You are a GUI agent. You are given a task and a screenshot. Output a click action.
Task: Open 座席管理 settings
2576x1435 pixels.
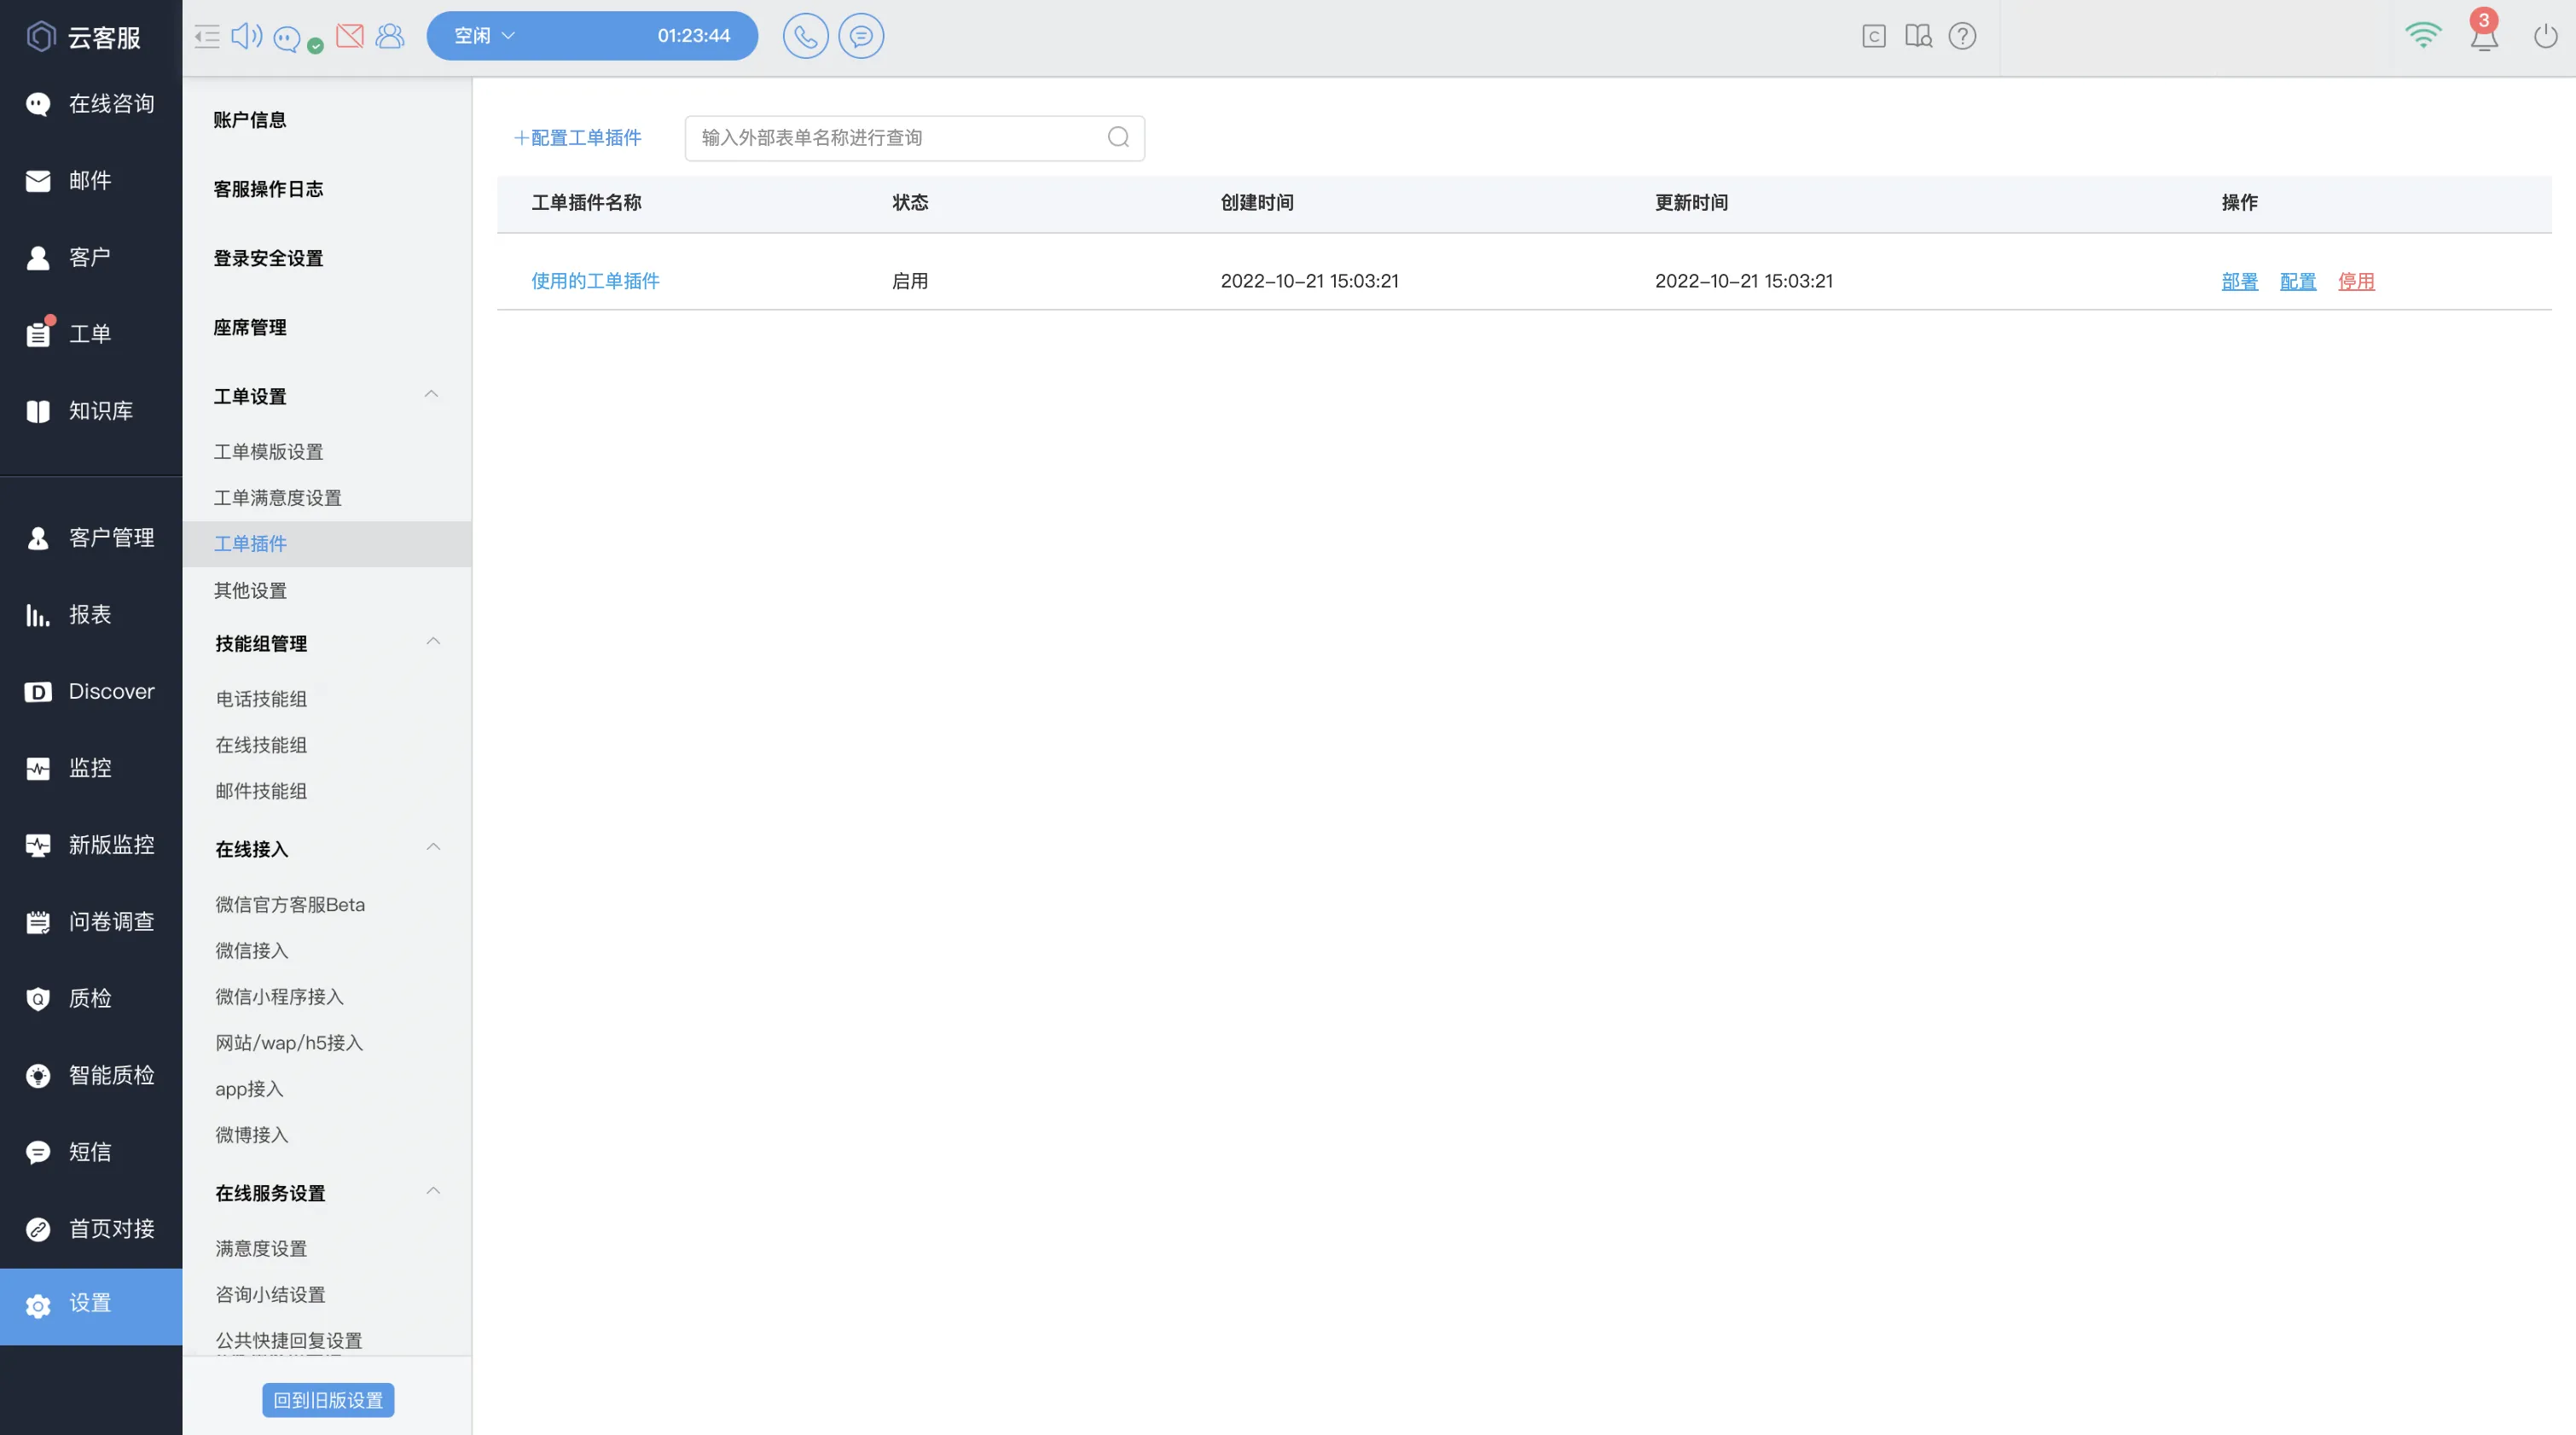point(250,327)
